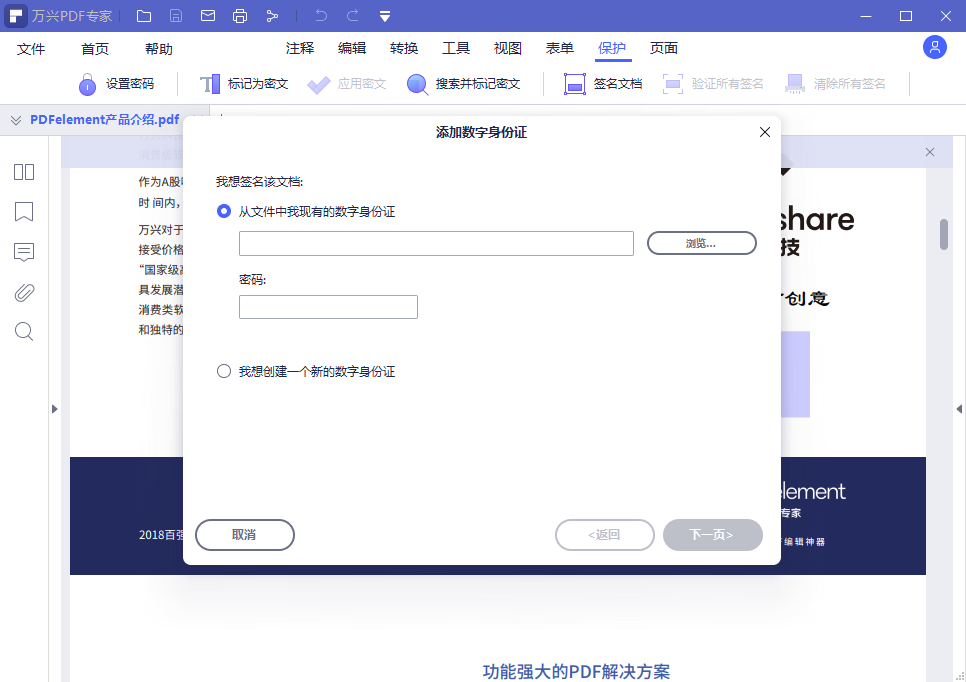Viewport: 966px width, 682px height.
Task: Open the bookmarks panel
Action: tap(23, 212)
